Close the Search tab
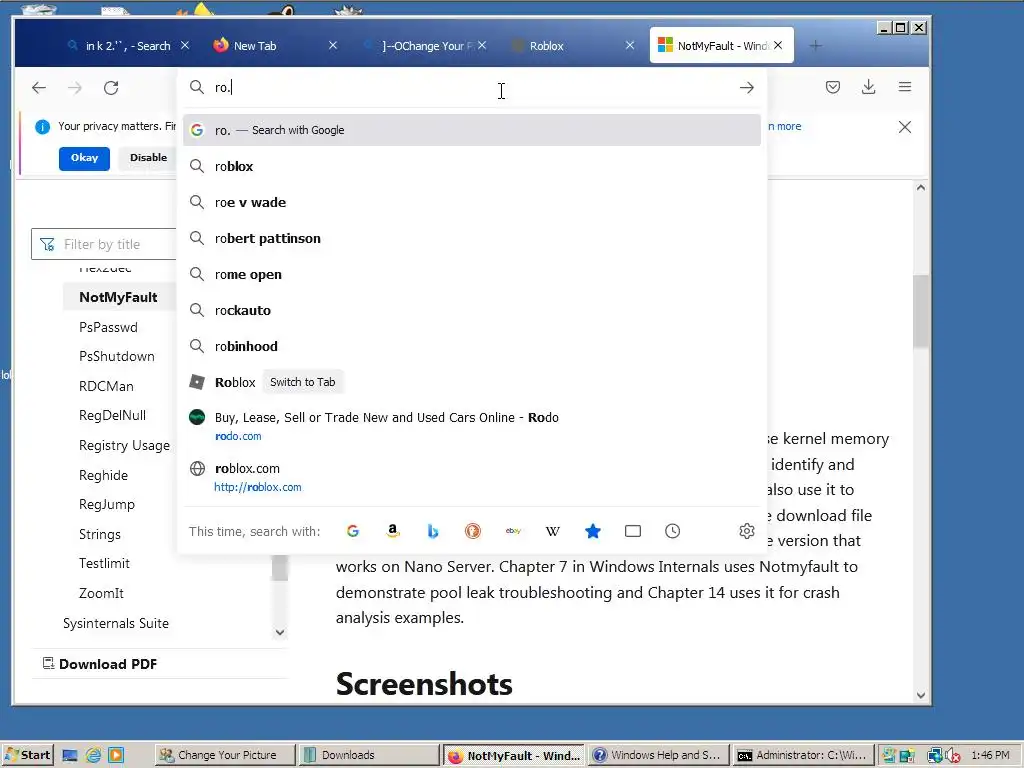 [x=185, y=46]
